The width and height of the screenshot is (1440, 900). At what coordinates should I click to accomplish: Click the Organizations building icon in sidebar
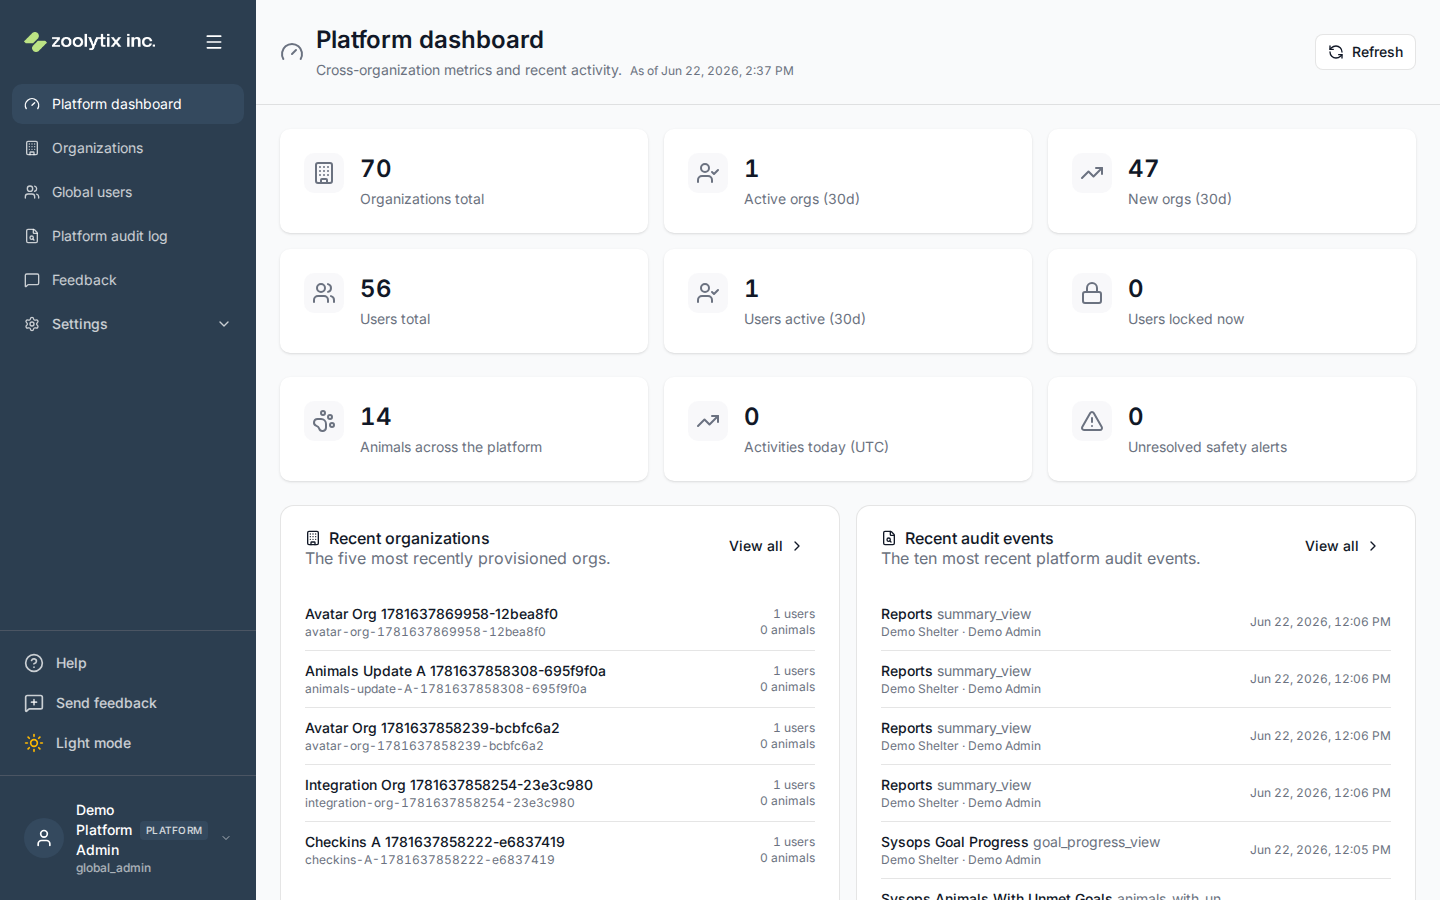pos(32,148)
